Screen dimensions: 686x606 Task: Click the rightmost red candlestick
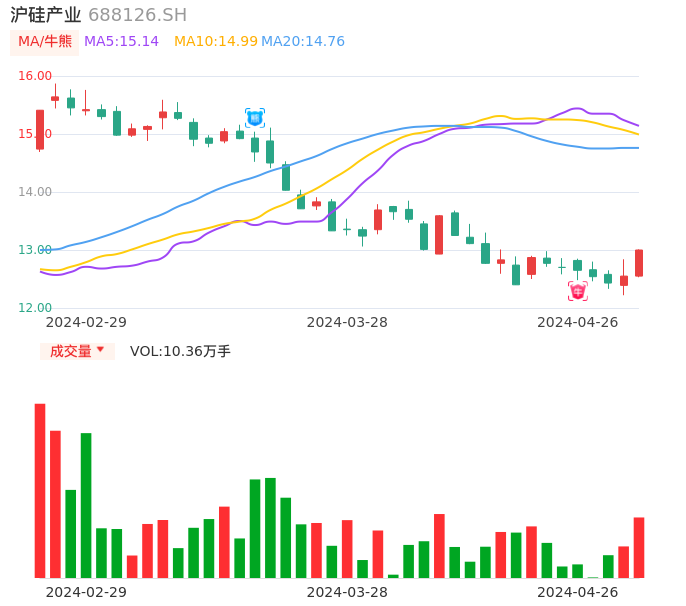pyautogui.click(x=639, y=263)
